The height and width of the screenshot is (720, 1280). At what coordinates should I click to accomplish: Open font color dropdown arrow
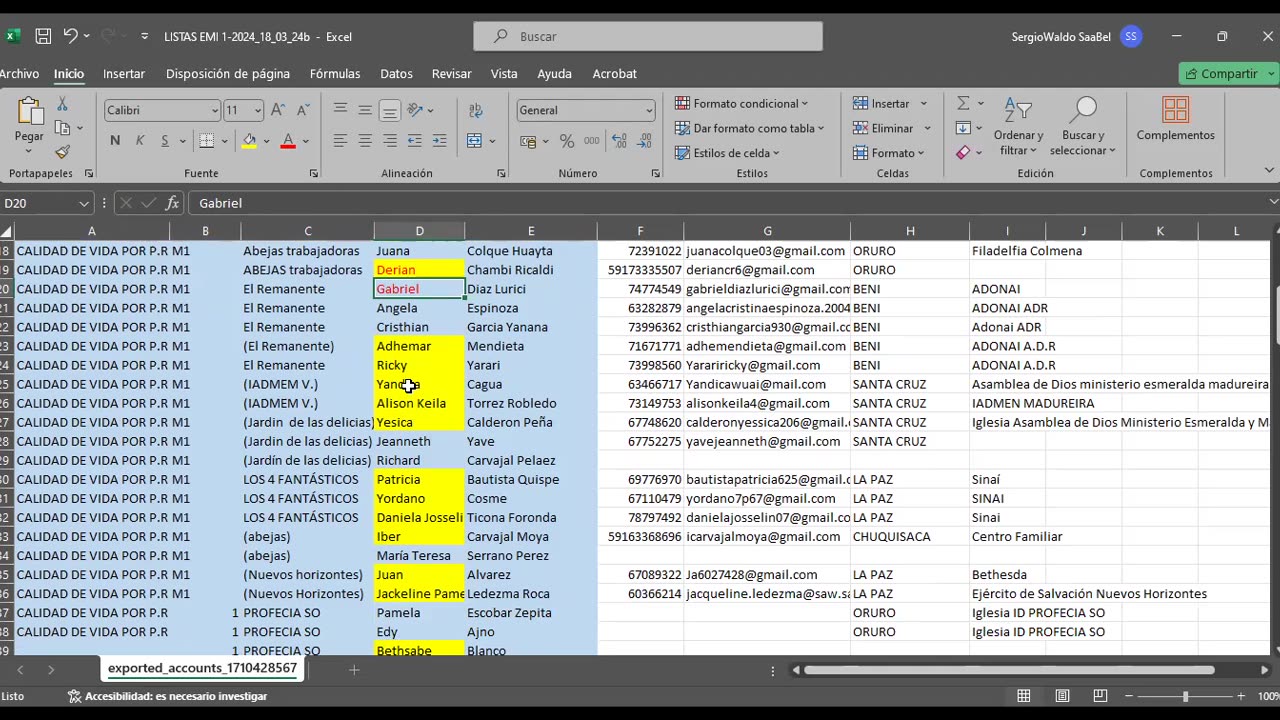[306, 141]
